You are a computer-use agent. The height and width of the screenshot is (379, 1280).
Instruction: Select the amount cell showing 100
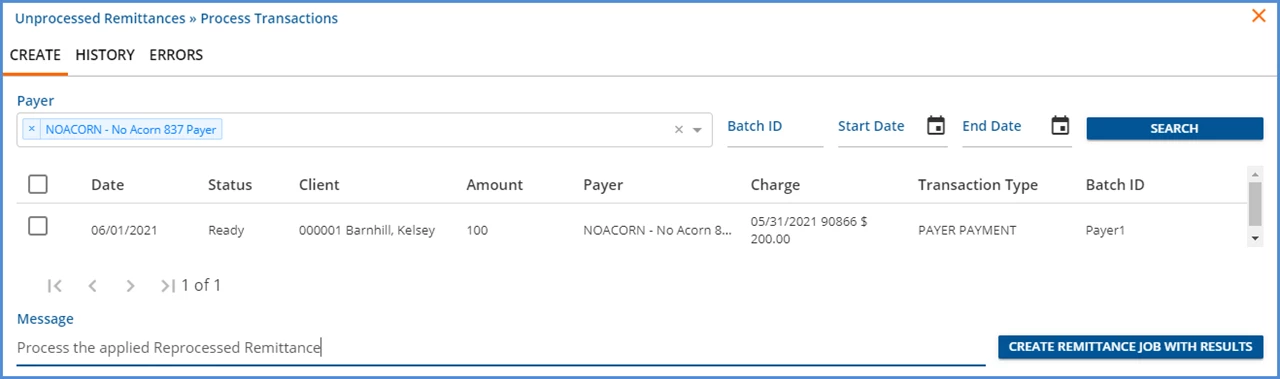(x=477, y=230)
